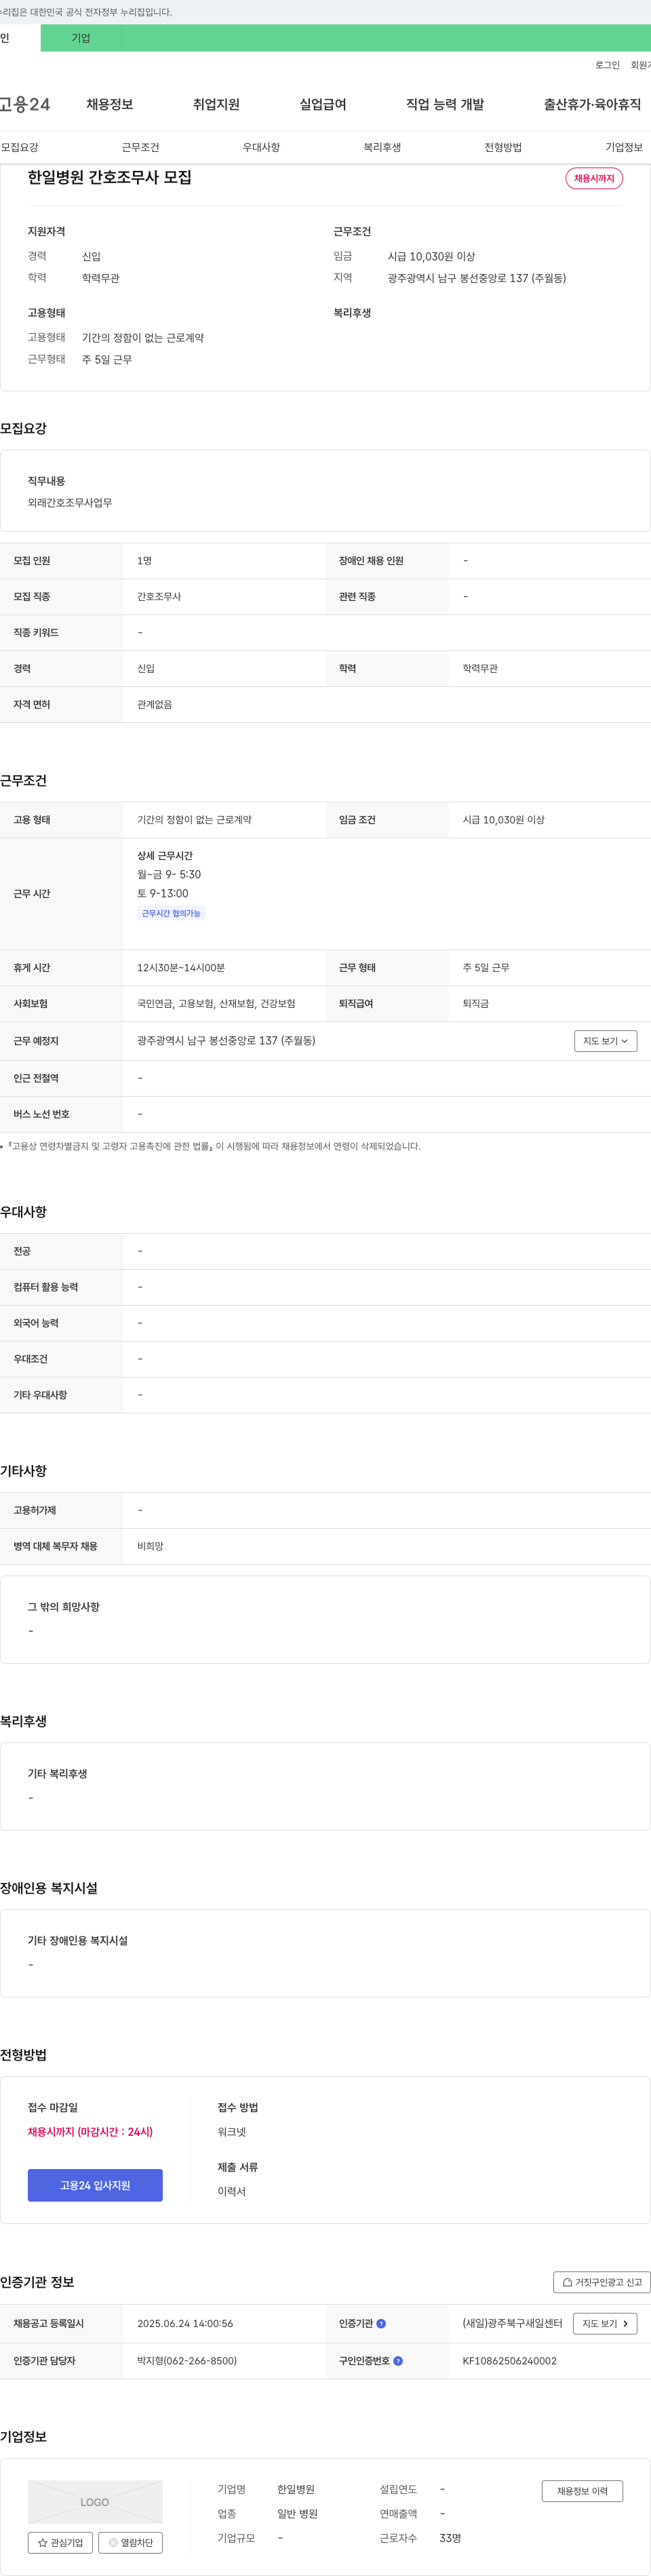
Task: Jump to 전형방법 section tab
Action: (x=503, y=147)
